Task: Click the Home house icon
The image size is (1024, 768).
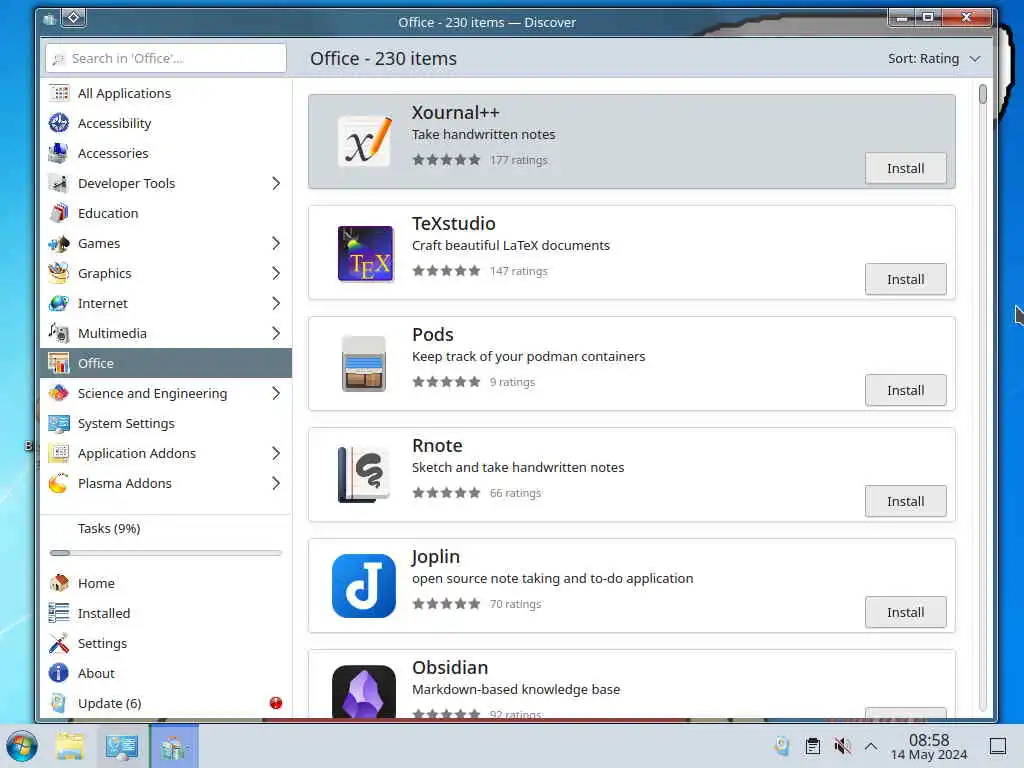Action: point(59,583)
